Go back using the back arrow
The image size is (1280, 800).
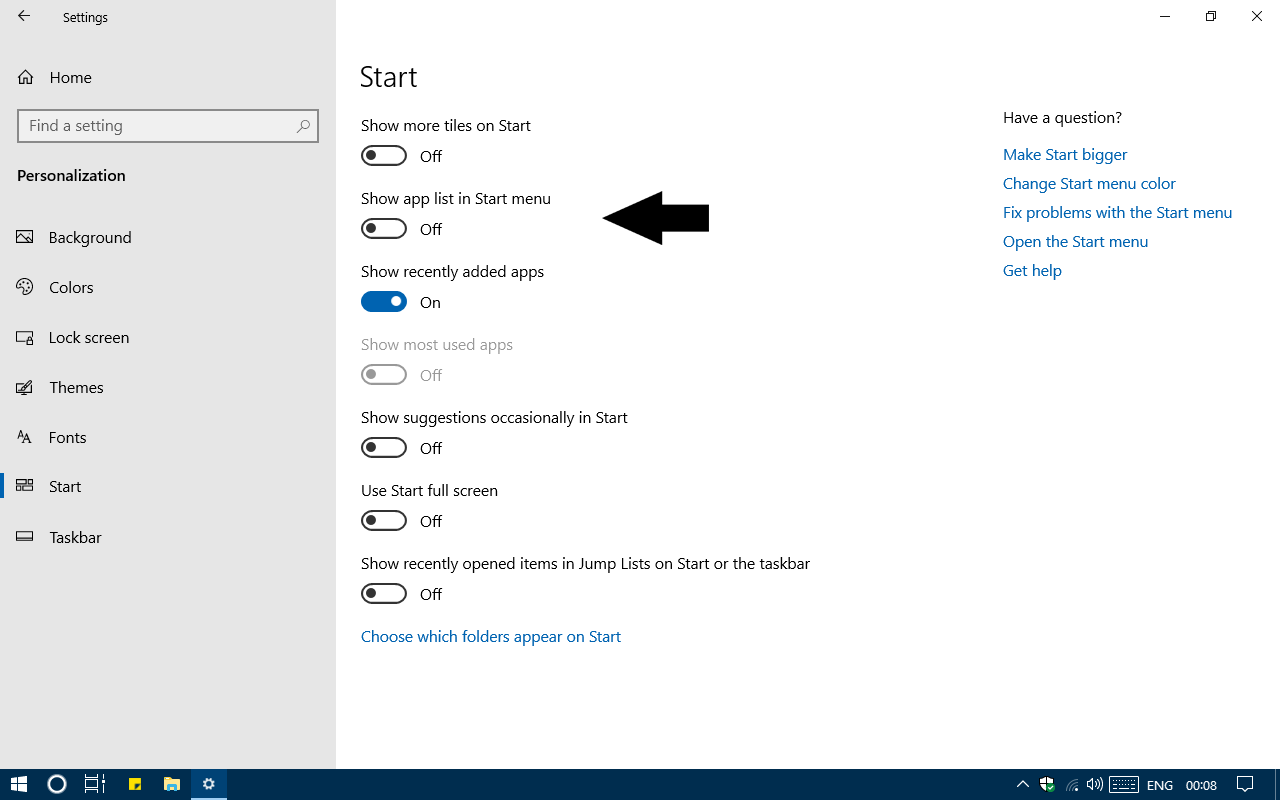pos(24,16)
